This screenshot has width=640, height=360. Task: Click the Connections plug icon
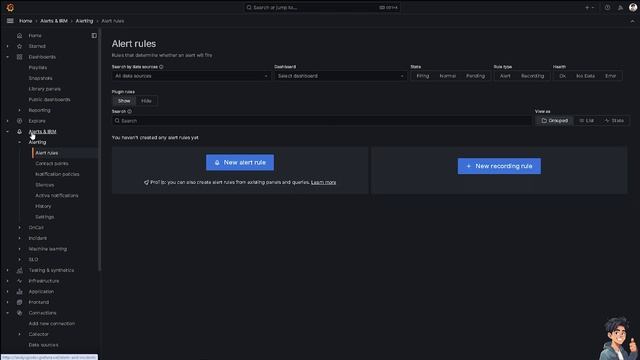pyautogui.click(x=19, y=313)
